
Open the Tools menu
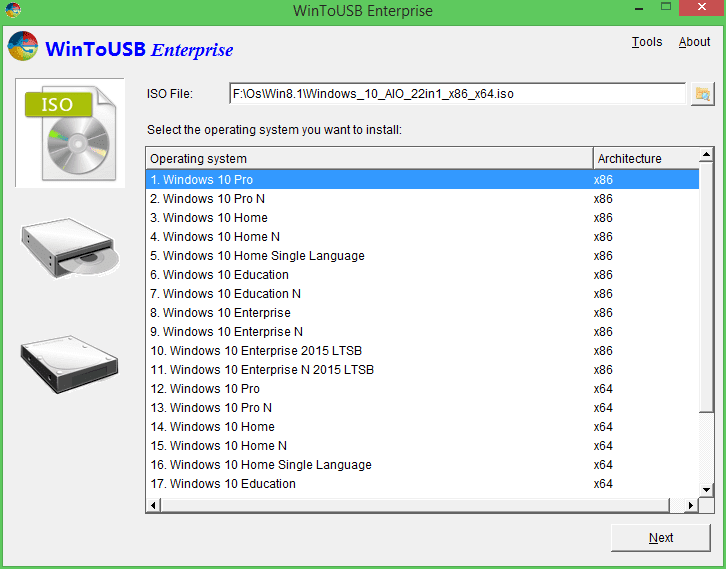[647, 42]
